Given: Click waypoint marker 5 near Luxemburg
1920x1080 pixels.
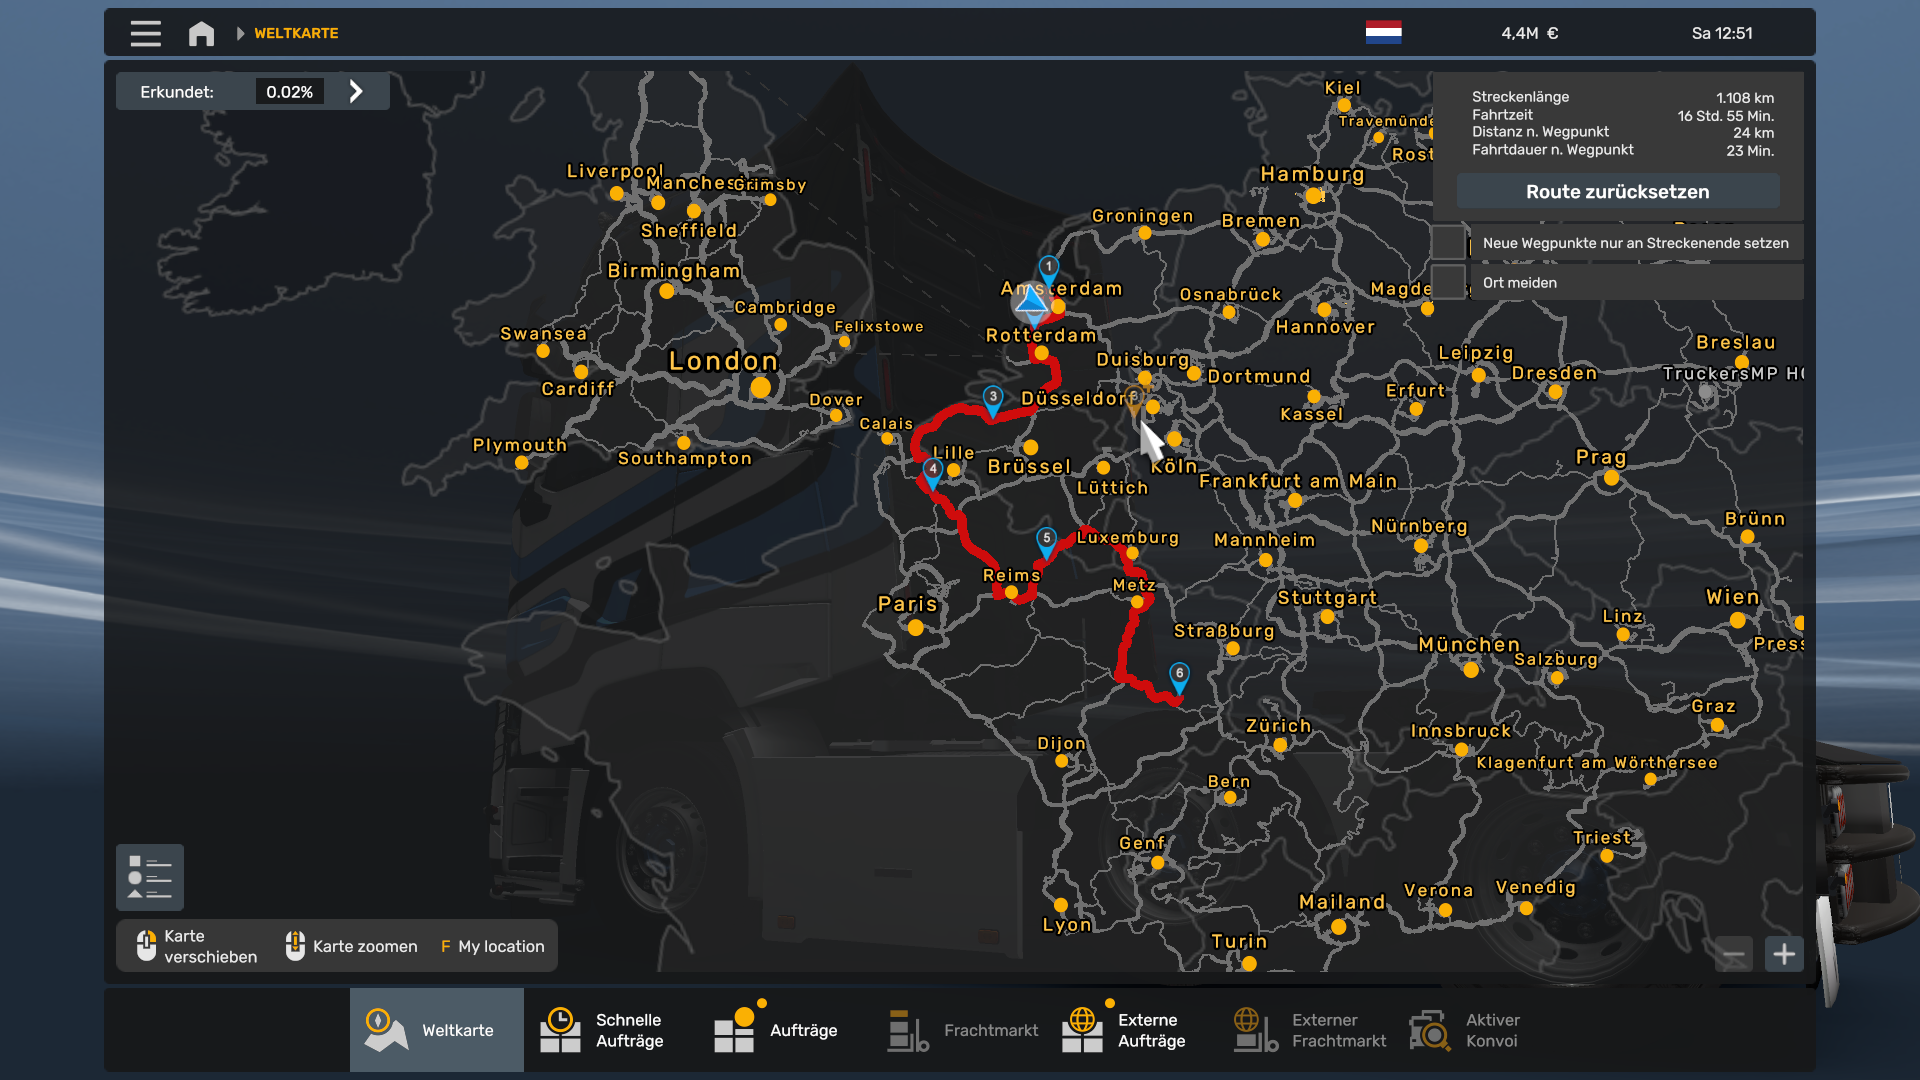Looking at the screenshot, I should coord(1046,540).
